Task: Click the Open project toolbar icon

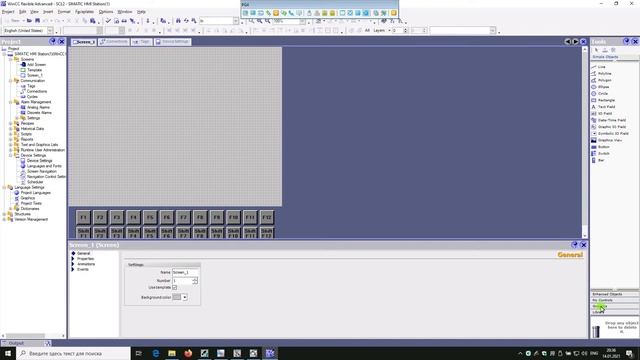Action: [x=29, y=20]
